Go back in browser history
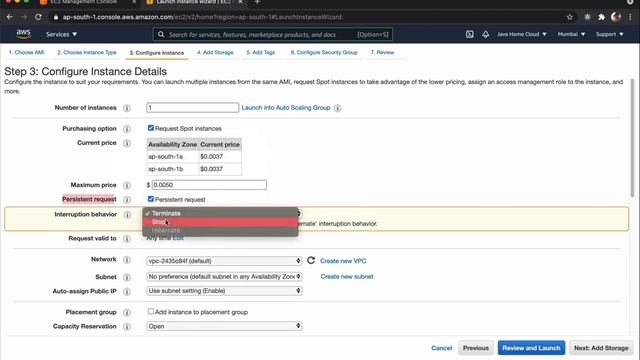The image size is (640, 360). coord(10,17)
